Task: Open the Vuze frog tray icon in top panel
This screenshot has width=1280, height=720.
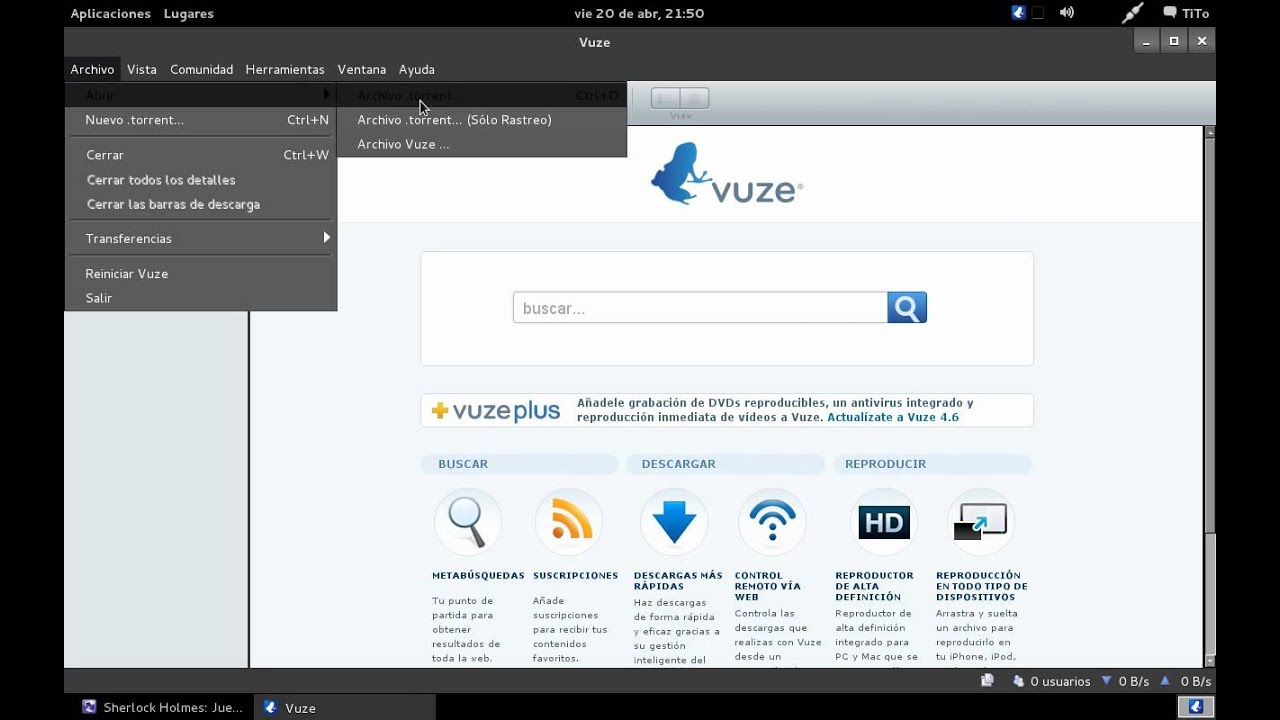Action: (1018, 13)
